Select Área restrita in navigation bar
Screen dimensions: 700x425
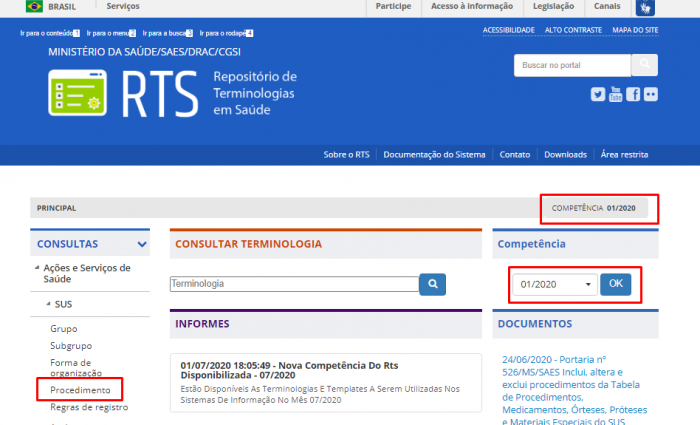(x=624, y=155)
